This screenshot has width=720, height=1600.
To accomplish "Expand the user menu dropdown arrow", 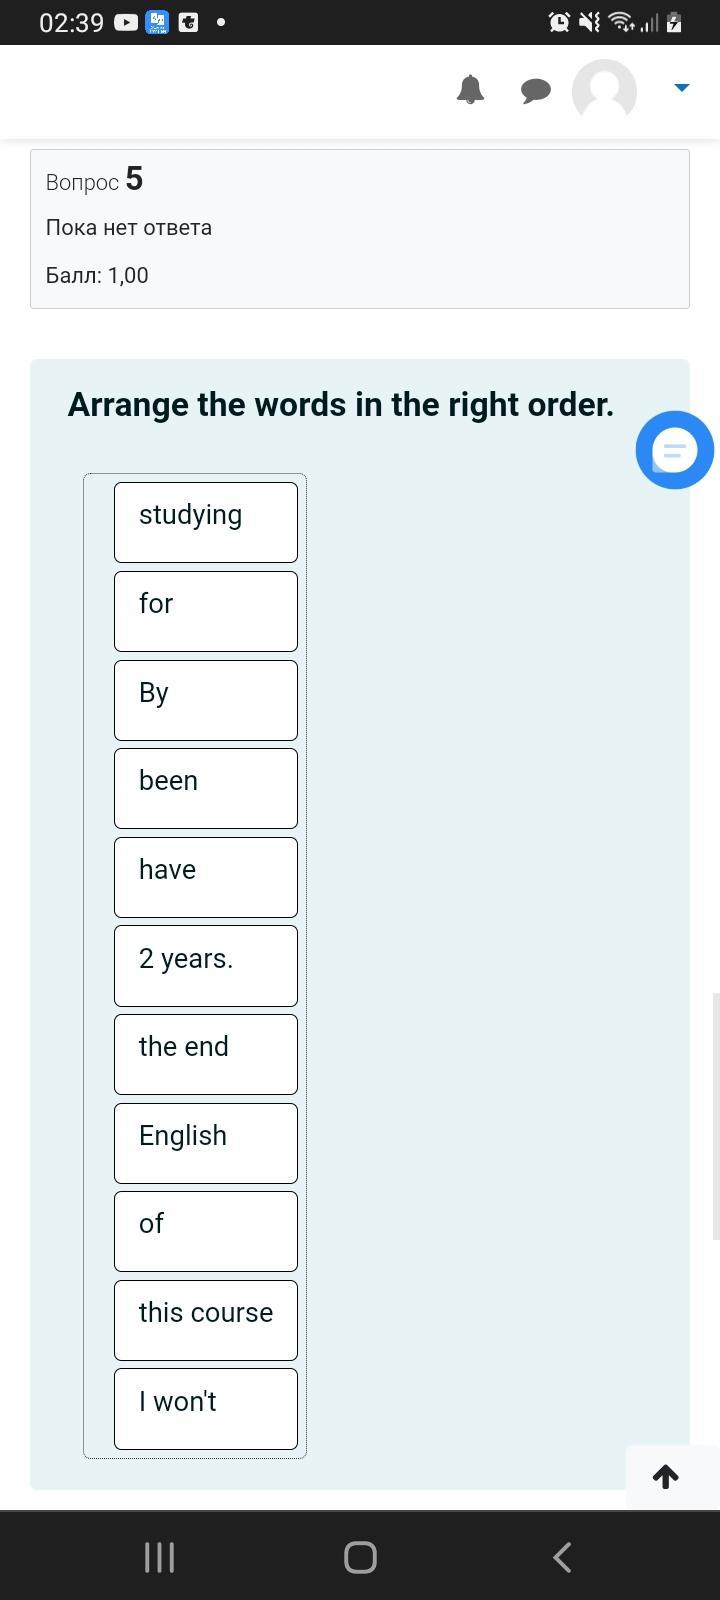I will [682, 88].
